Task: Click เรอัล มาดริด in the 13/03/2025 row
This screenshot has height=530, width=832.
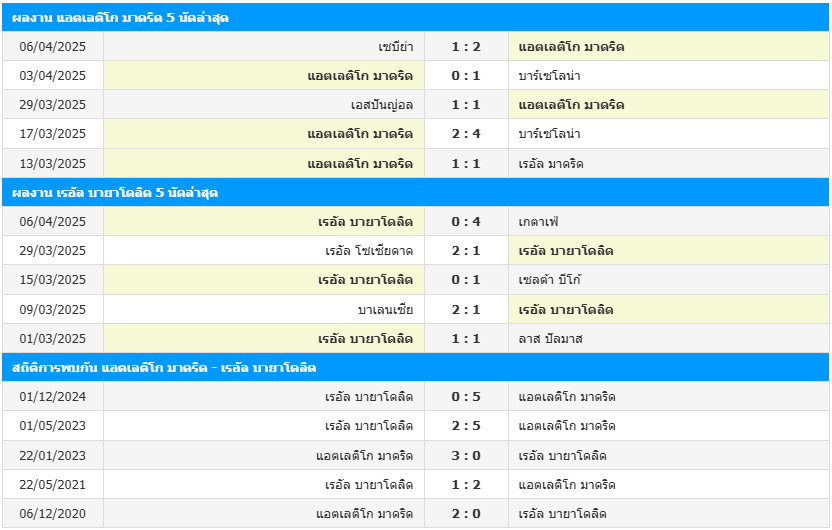Action: (x=551, y=163)
